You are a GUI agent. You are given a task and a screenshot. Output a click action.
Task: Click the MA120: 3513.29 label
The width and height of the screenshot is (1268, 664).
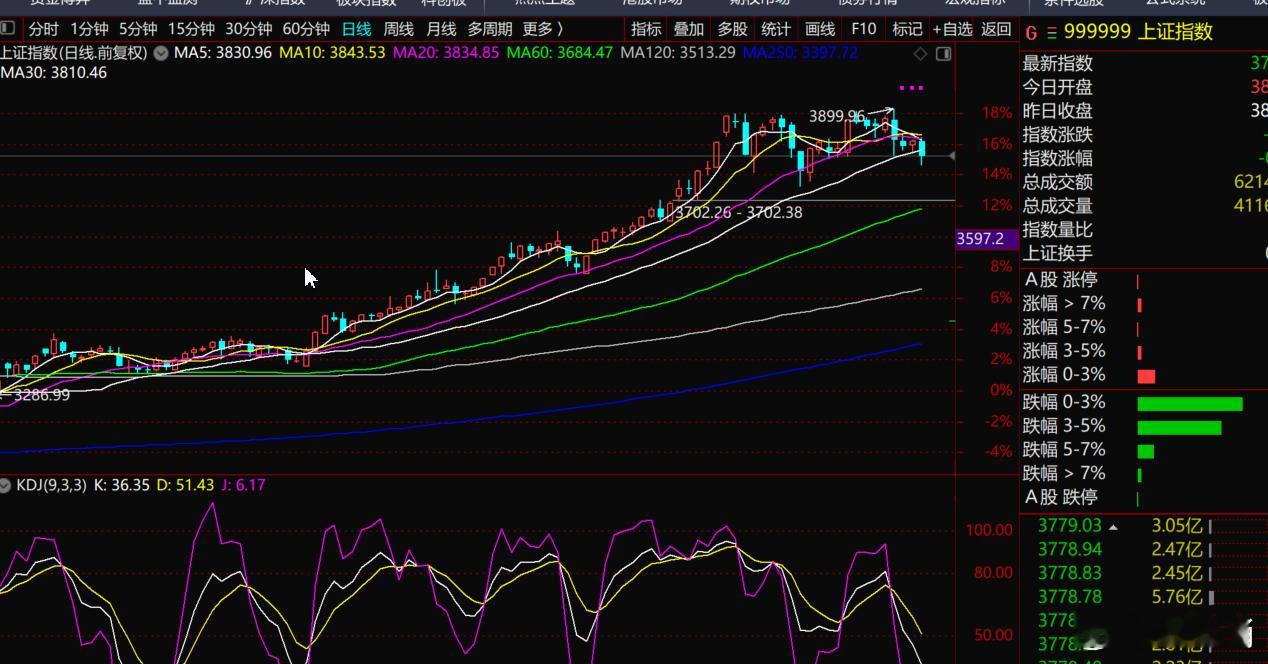point(678,52)
